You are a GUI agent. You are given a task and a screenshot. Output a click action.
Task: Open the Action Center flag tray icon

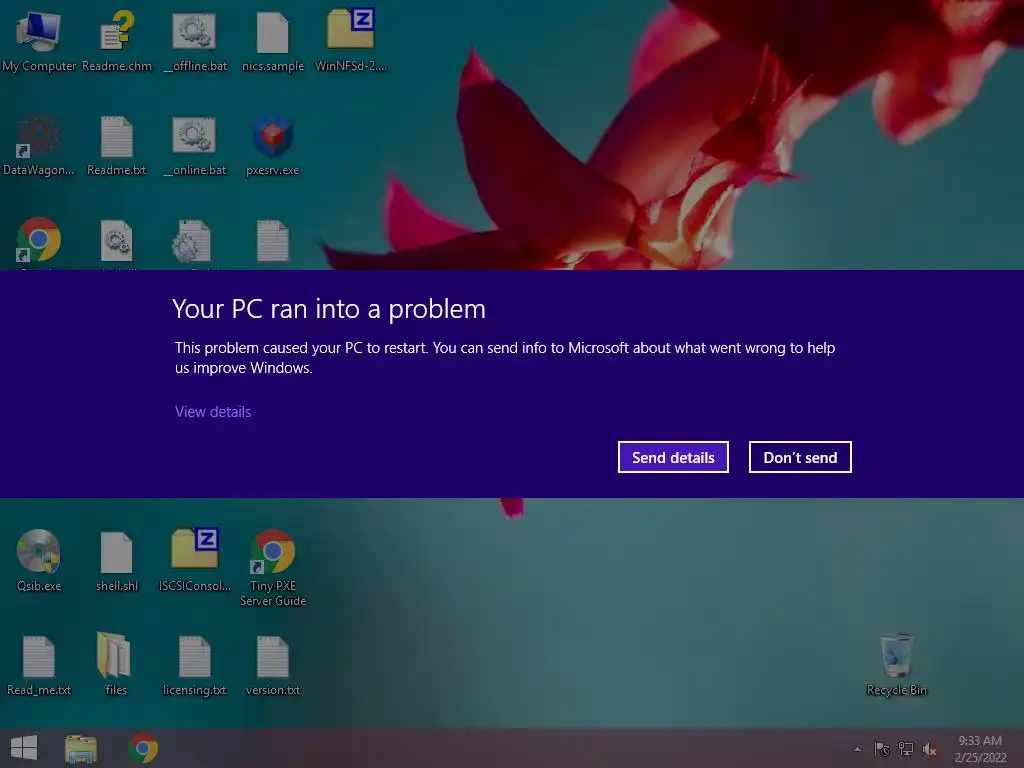[x=882, y=749]
